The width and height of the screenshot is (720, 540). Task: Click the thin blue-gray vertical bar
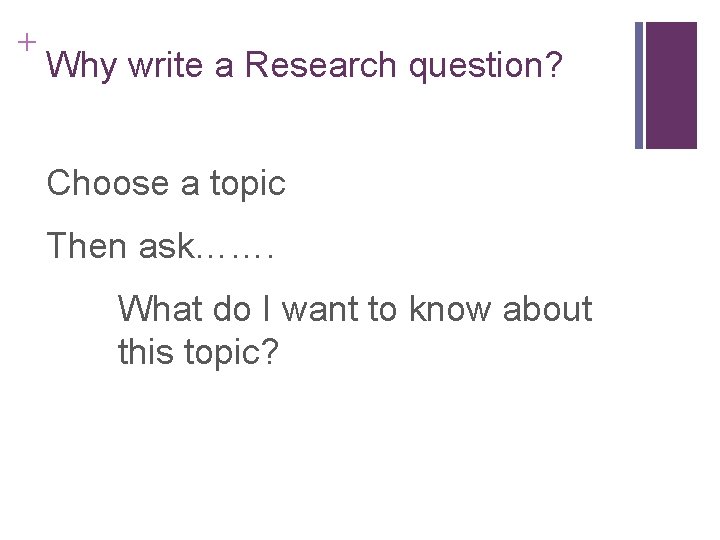click(640, 85)
